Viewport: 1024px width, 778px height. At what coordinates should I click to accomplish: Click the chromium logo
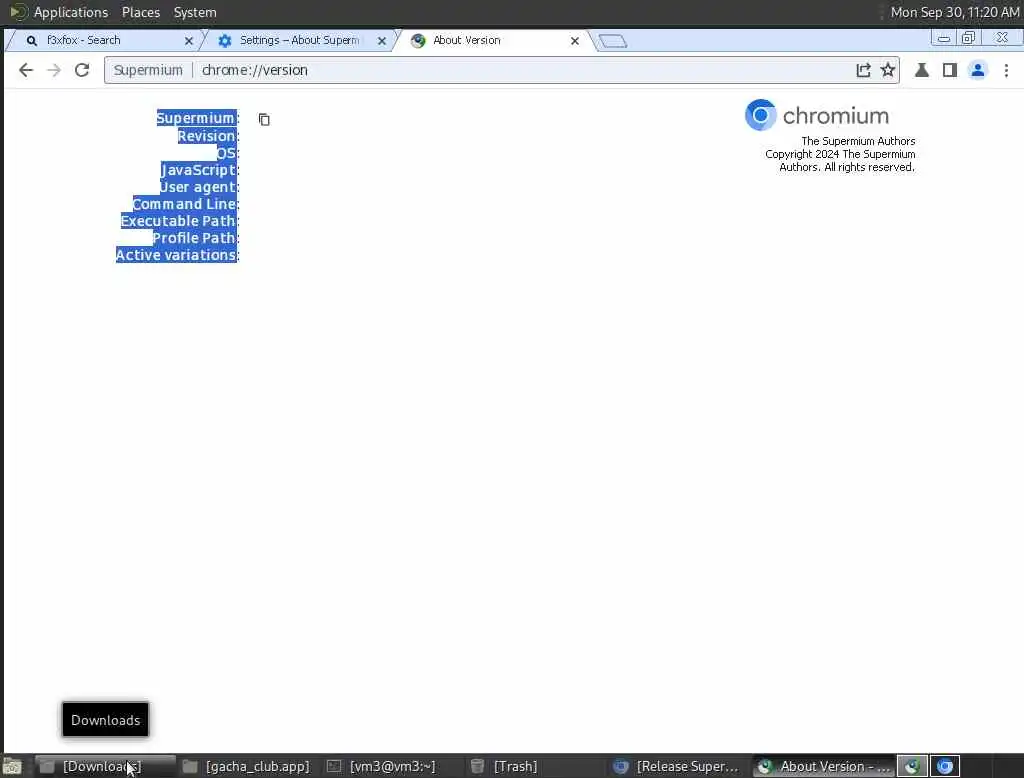(816, 115)
